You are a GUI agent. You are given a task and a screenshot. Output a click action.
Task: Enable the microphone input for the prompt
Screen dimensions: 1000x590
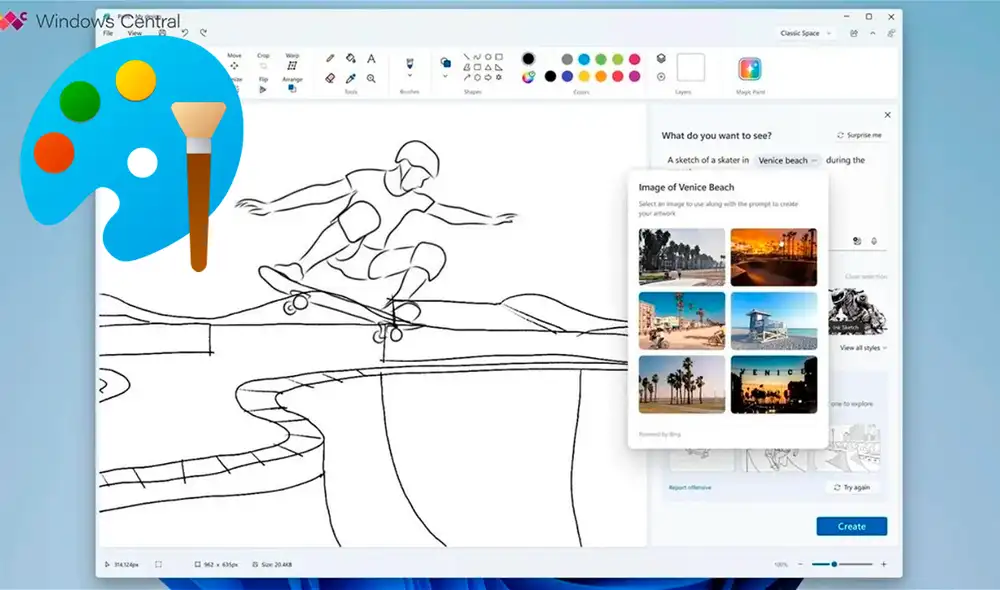874,241
